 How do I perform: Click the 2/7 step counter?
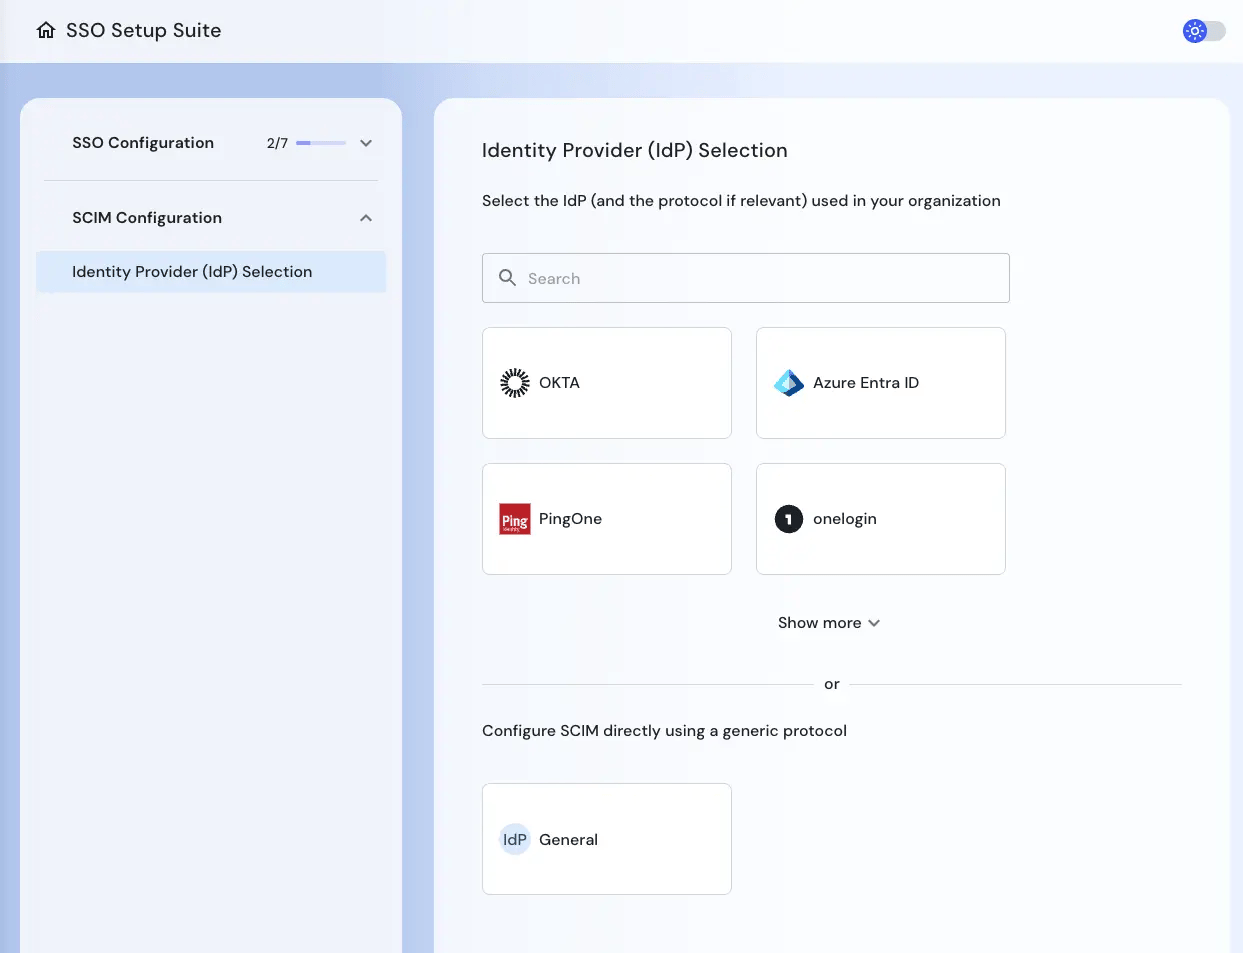coord(277,143)
